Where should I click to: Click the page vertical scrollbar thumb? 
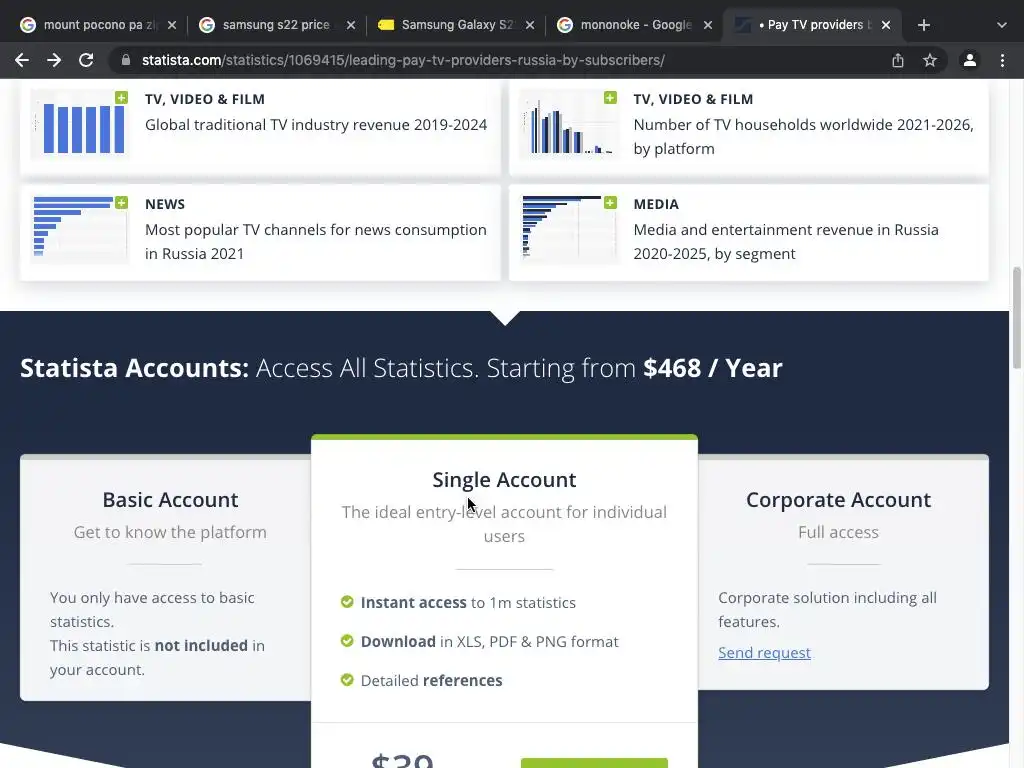click(1016, 318)
